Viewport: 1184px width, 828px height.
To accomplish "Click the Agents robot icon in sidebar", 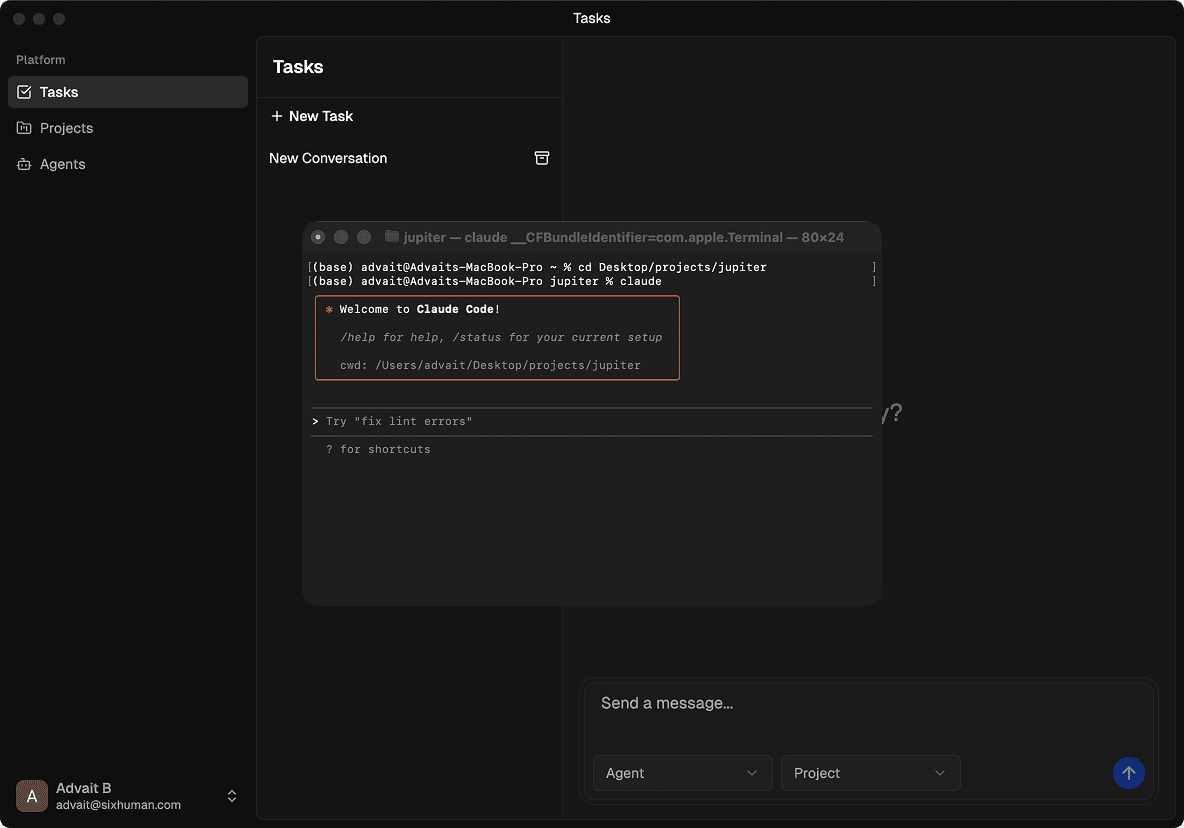I will tap(24, 165).
